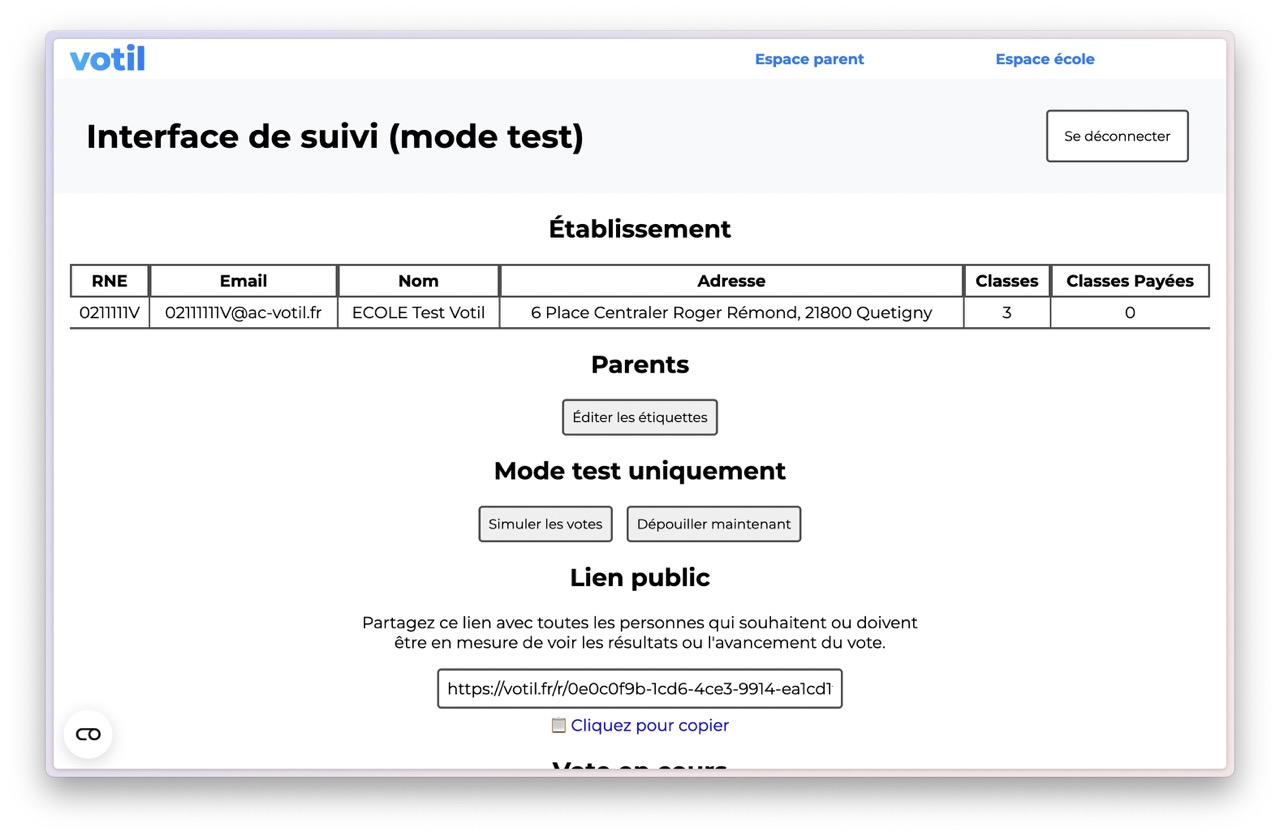Open Espace parent
The width and height of the screenshot is (1280, 837).
[809, 58]
